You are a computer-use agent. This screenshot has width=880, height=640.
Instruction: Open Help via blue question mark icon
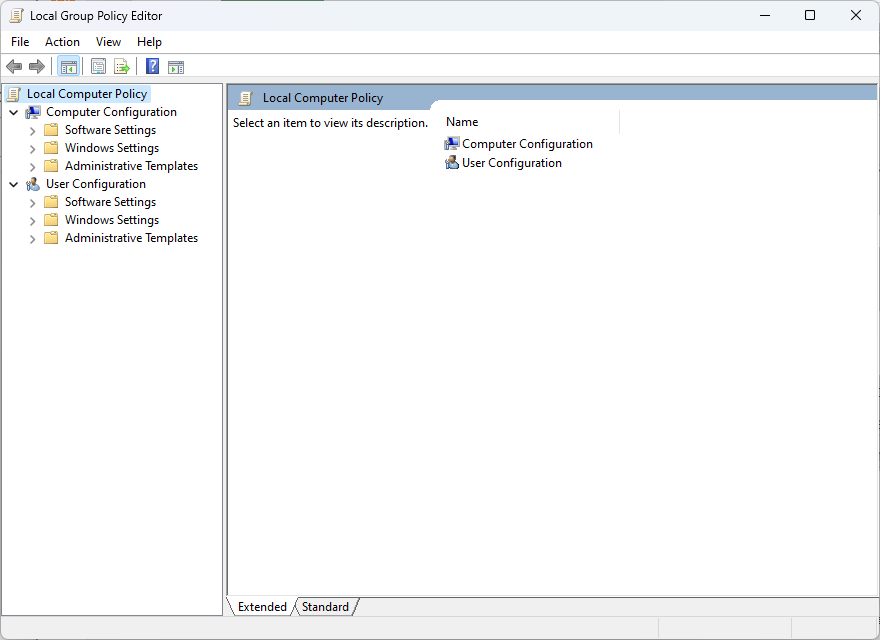pyautogui.click(x=153, y=67)
